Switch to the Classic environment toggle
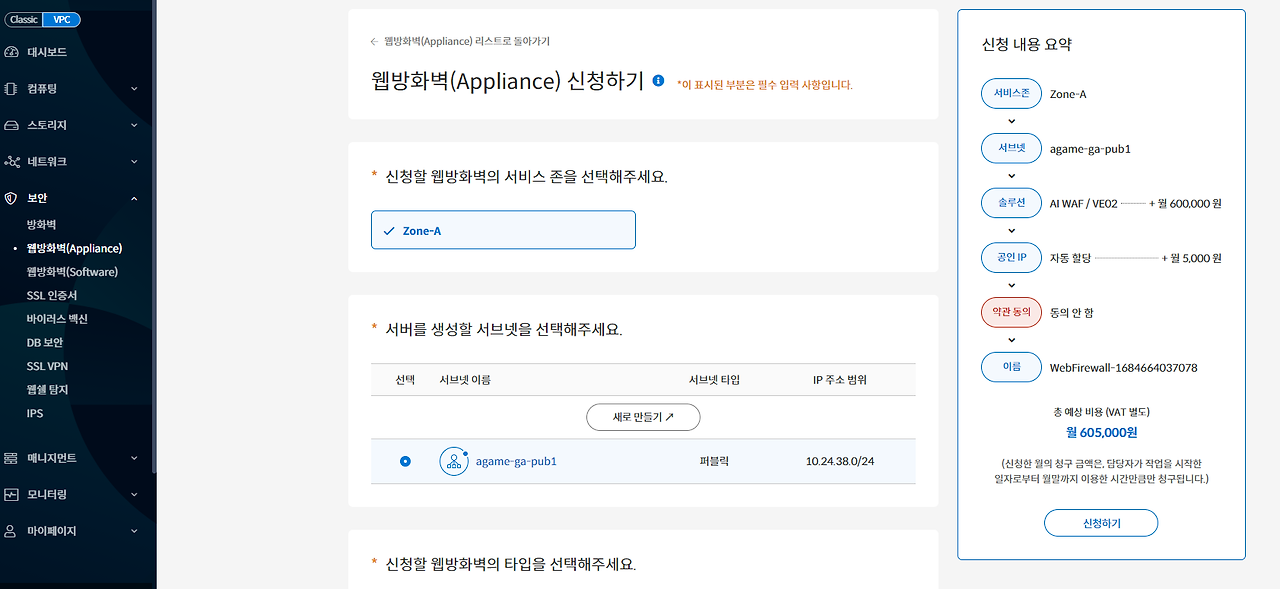The width and height of the screenshot is (1280, 589). (x=22, y=18)
